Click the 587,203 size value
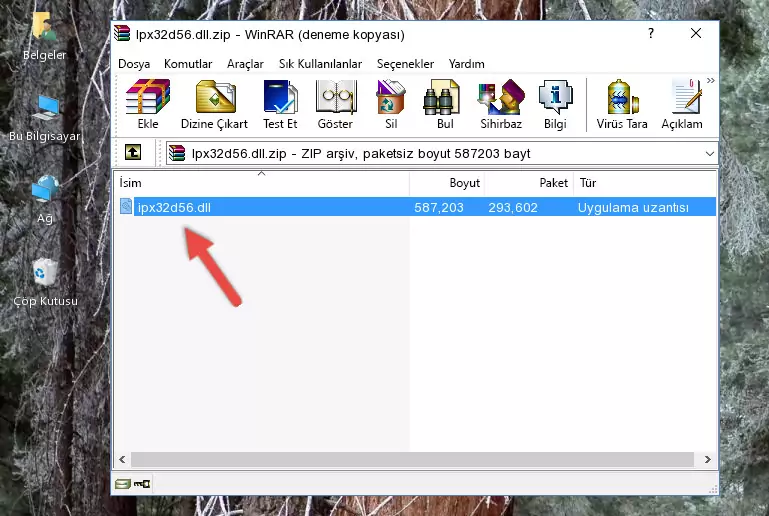Screen dimensions: 769x516 coord(438,207)
